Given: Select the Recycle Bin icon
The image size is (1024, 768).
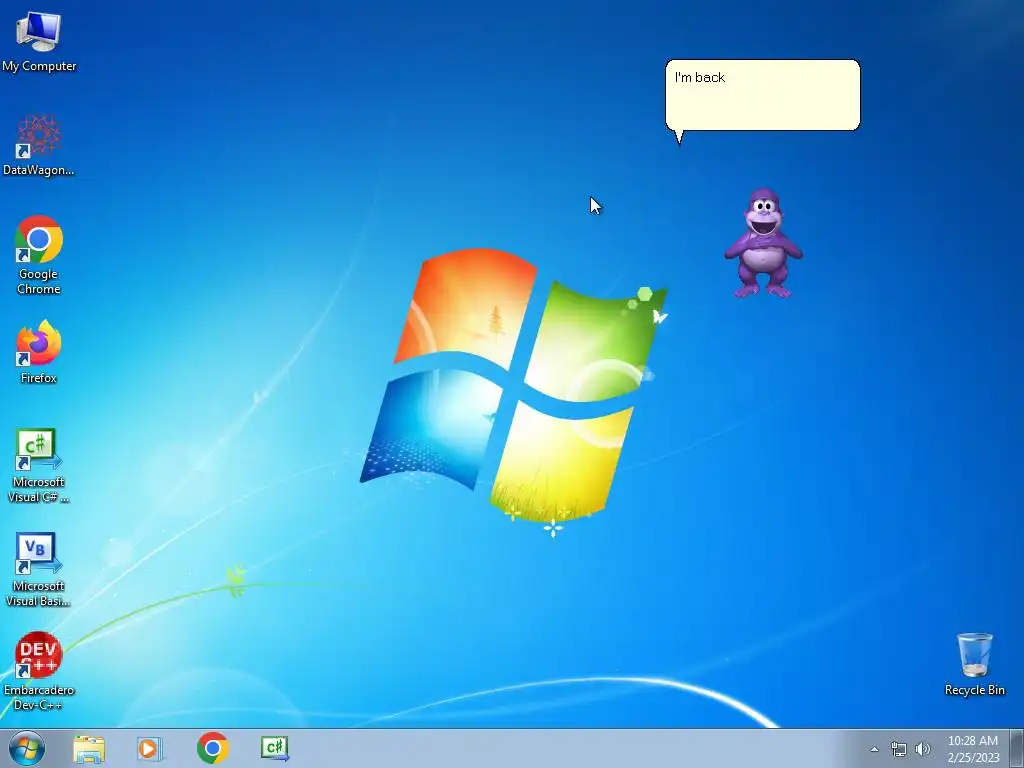Looking at the screenshot, I should point(974,664).
